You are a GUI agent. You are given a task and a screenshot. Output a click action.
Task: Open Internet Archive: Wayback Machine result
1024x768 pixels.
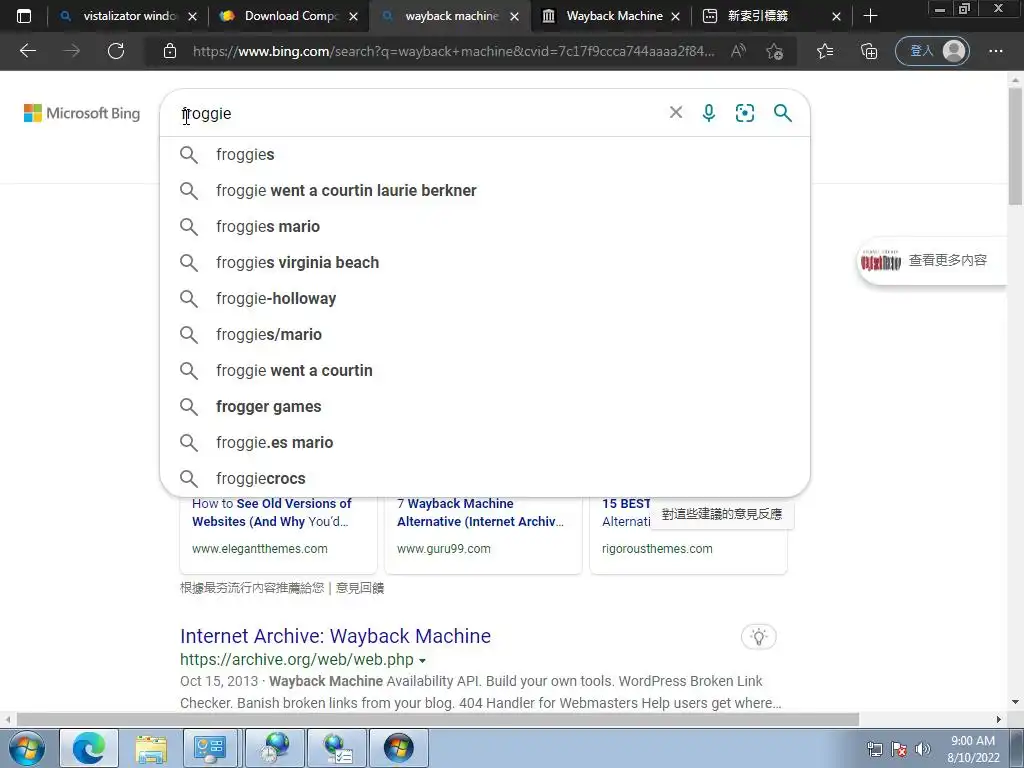coord(335,636)
